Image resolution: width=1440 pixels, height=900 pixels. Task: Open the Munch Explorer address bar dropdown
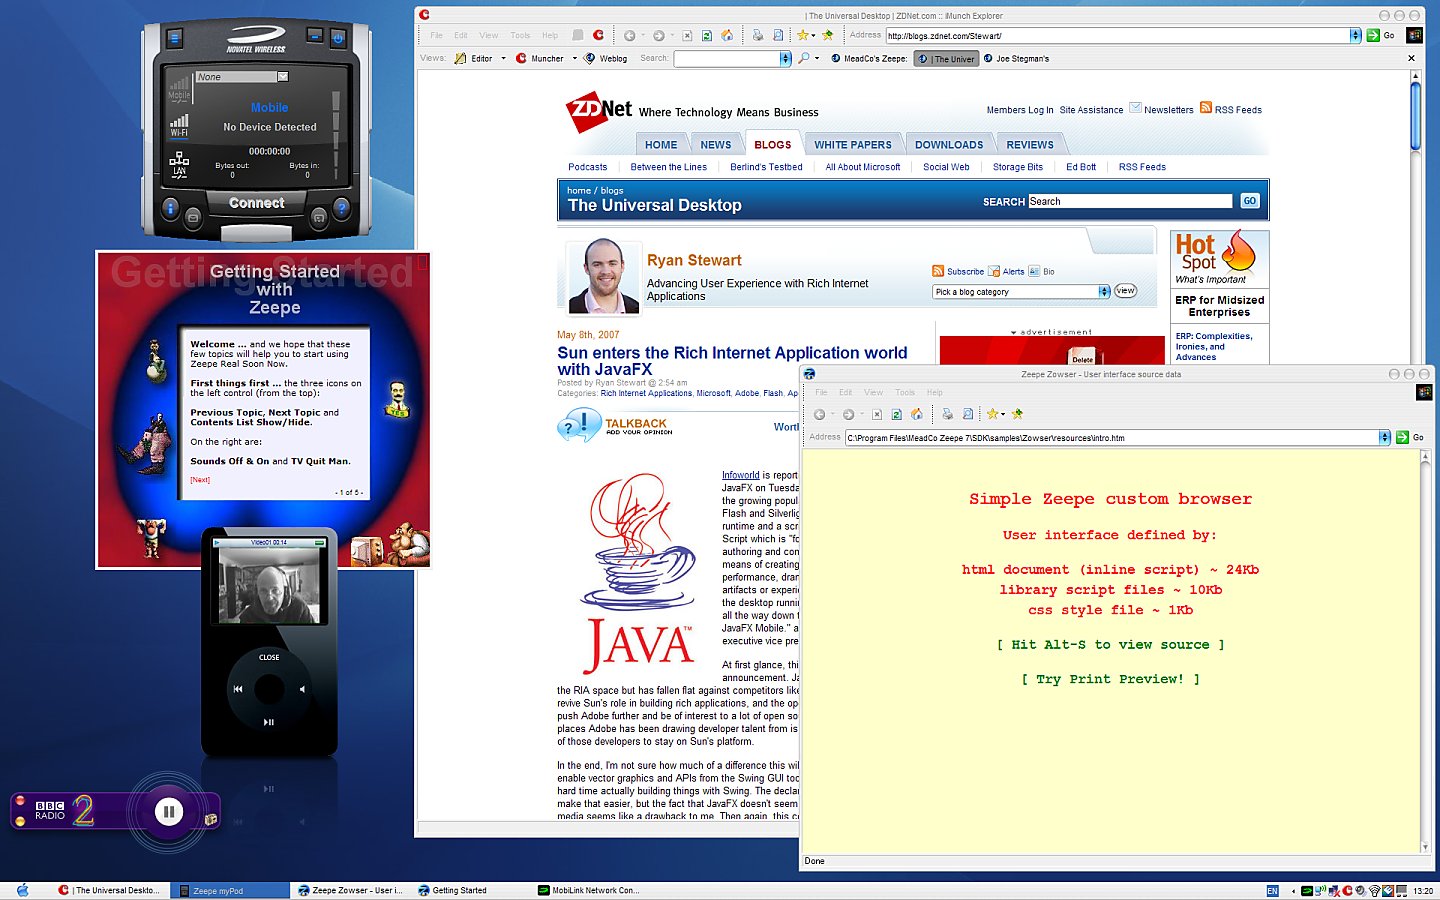[1355, 36]
